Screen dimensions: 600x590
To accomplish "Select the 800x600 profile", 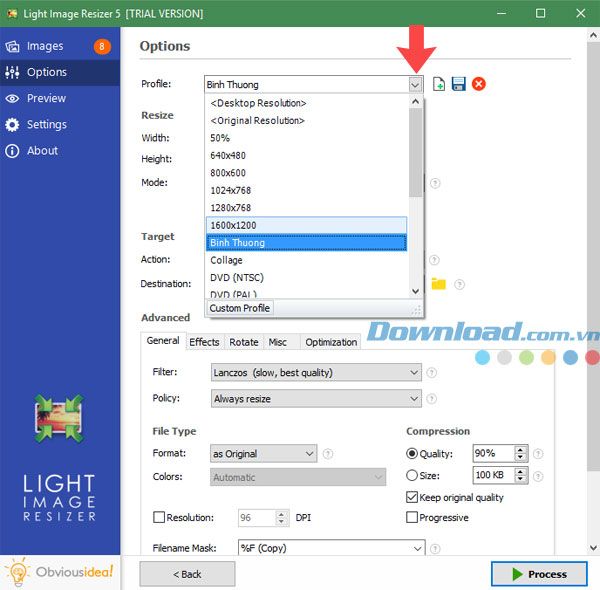I will 307,173.
